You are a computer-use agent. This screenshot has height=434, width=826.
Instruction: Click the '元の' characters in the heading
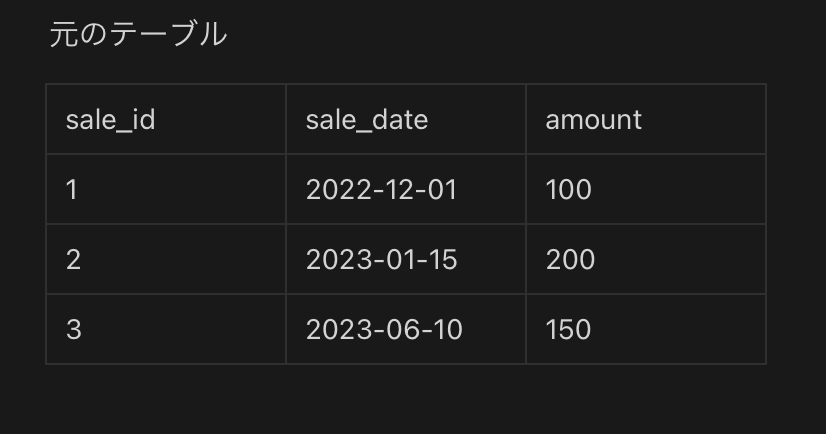pos(78,34)
